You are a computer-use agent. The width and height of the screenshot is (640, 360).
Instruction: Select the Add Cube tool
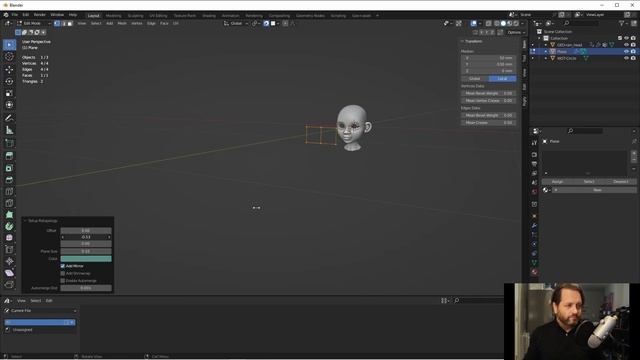pyautogui.click(x=9, y=143)
